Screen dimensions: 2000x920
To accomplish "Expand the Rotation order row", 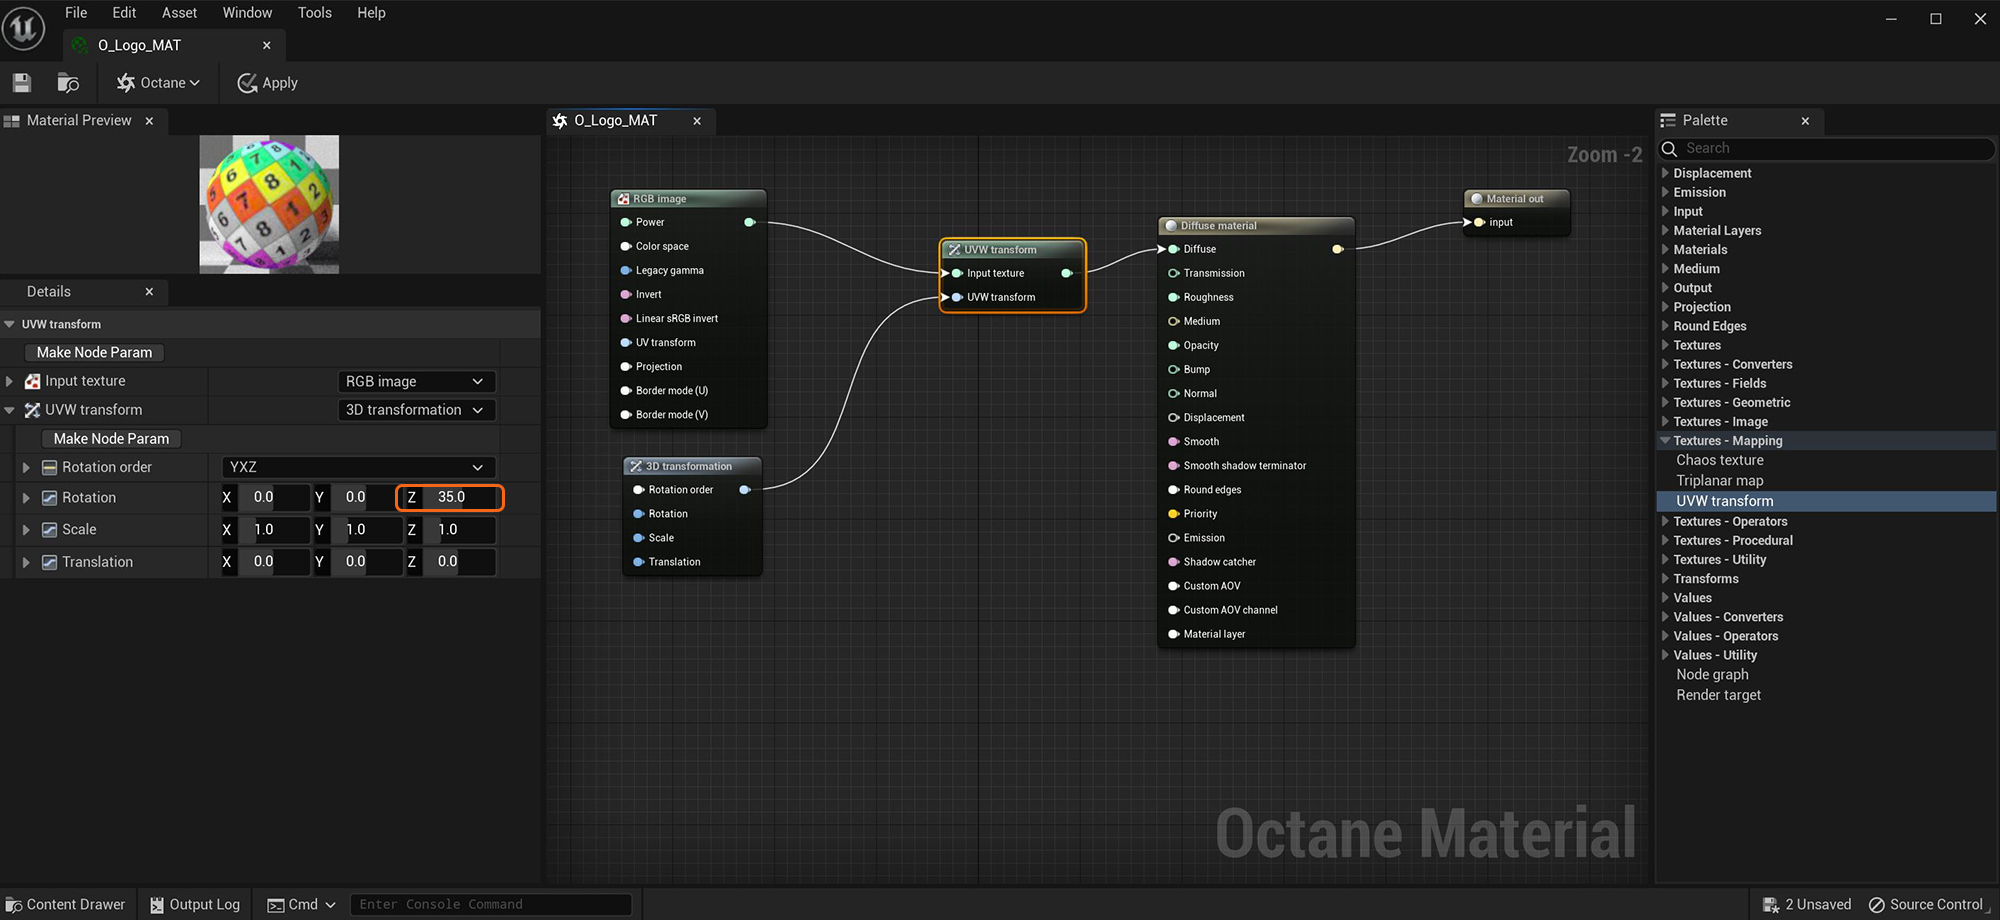I will [x=26, y=467].
